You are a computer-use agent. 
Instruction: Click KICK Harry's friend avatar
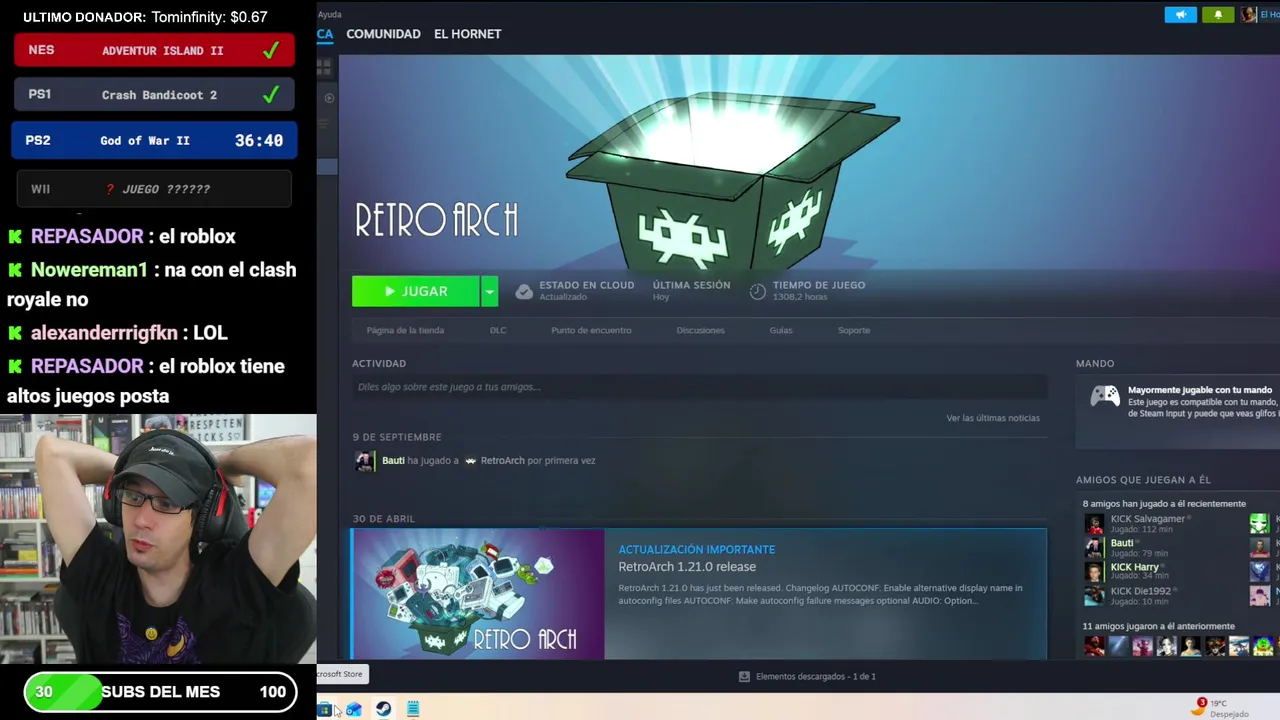point(1095,571)
